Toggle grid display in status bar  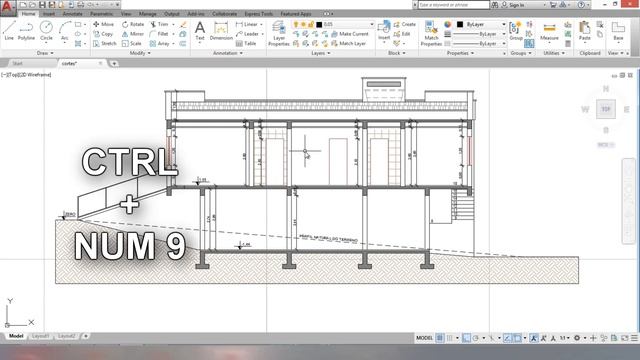pos(439,338)
